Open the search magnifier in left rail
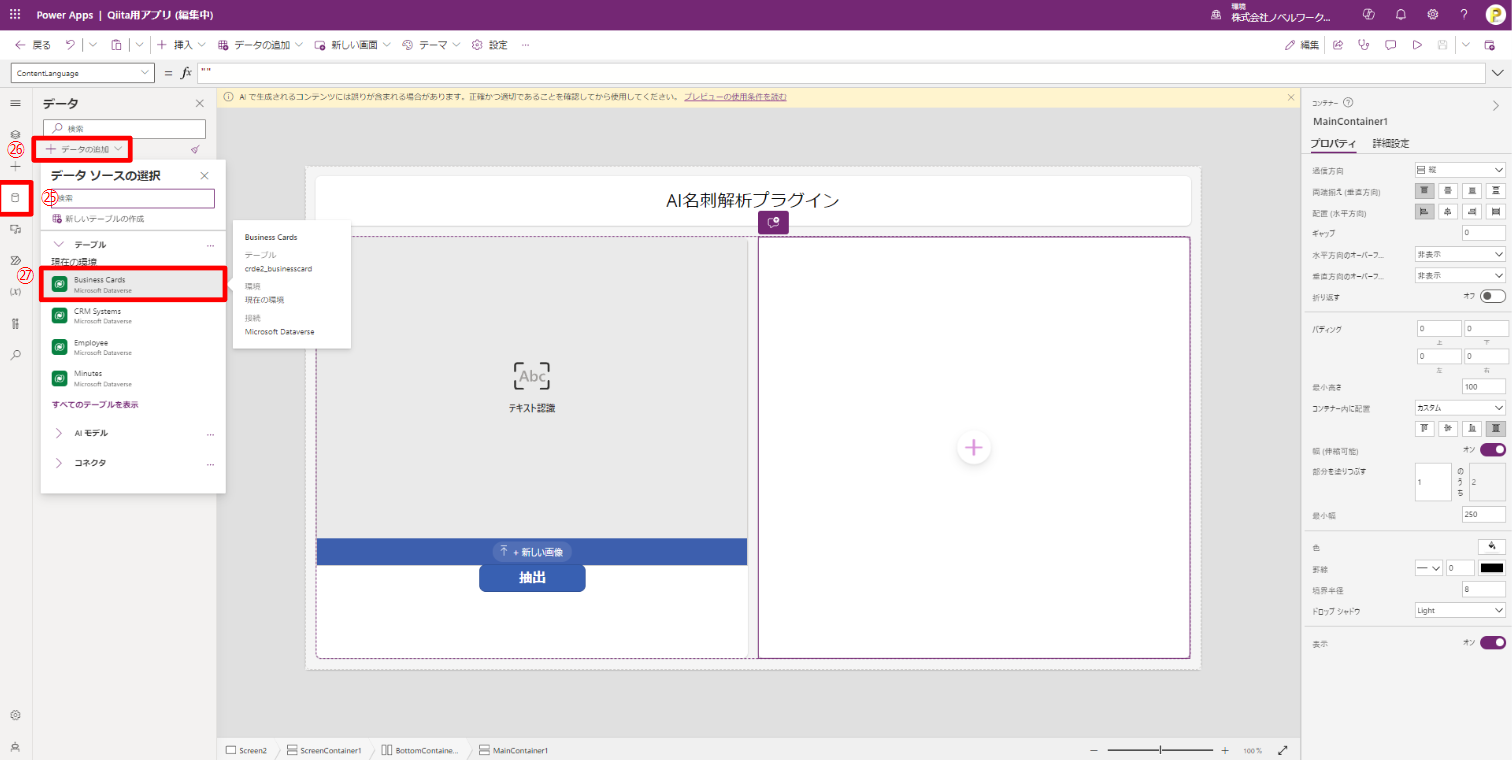This screenshot has height=760, width=1512. pyautogui.click(x=15, y=354)
